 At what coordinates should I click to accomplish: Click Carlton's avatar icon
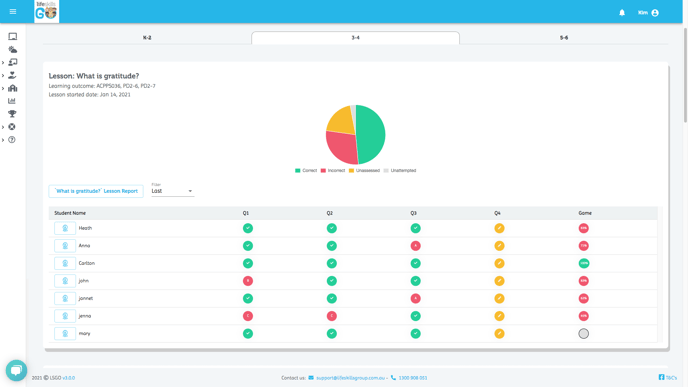65,263
